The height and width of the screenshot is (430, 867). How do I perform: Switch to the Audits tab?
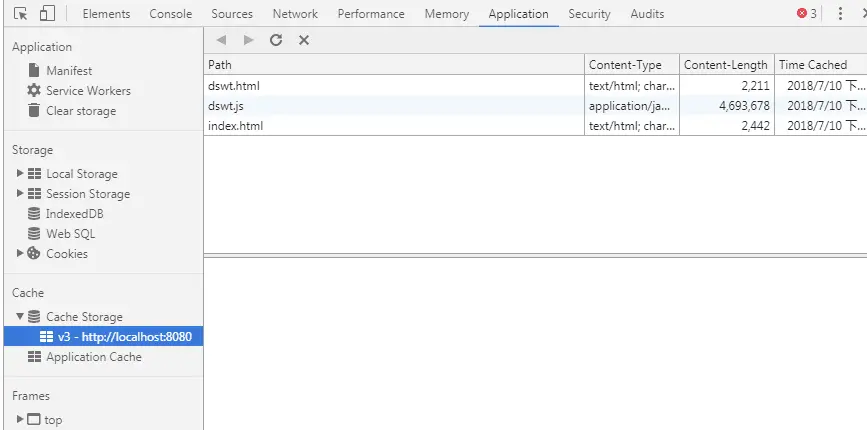(647, 14)
